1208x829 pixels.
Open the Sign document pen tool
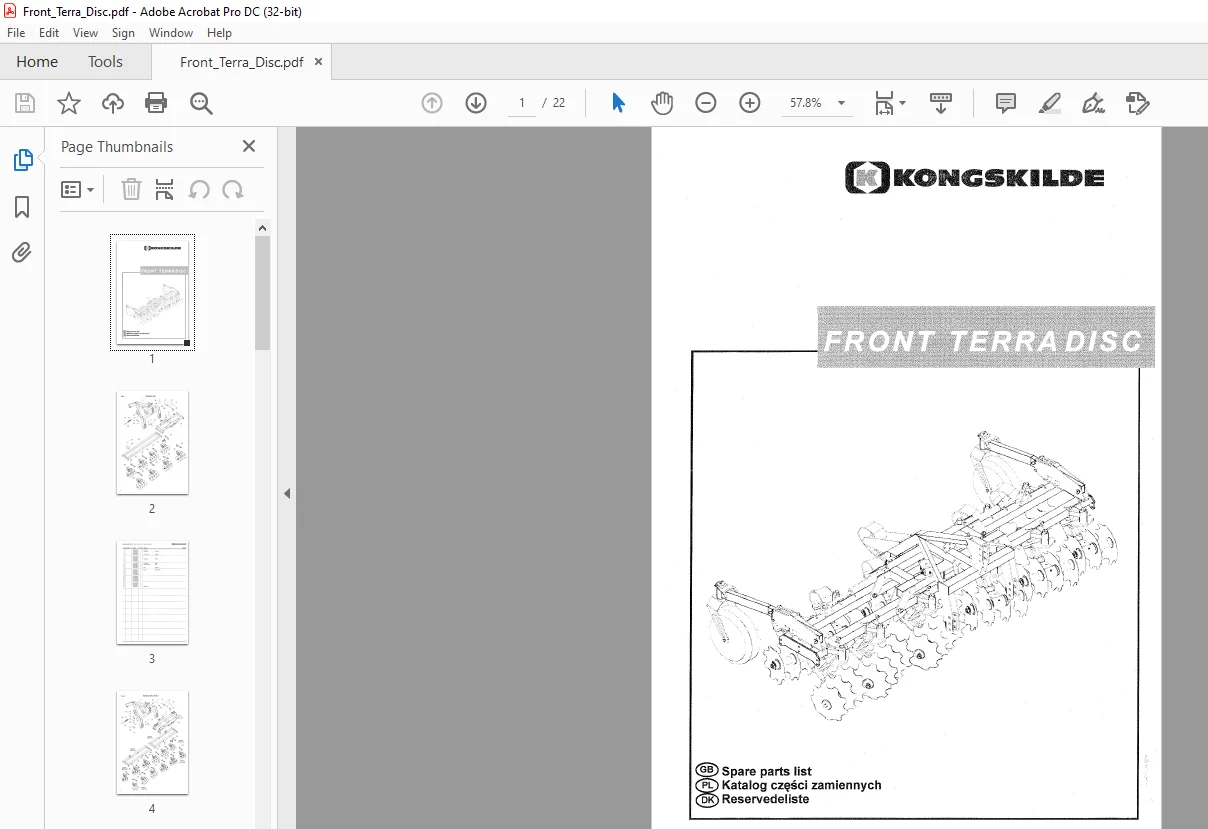pos(1094,103)
